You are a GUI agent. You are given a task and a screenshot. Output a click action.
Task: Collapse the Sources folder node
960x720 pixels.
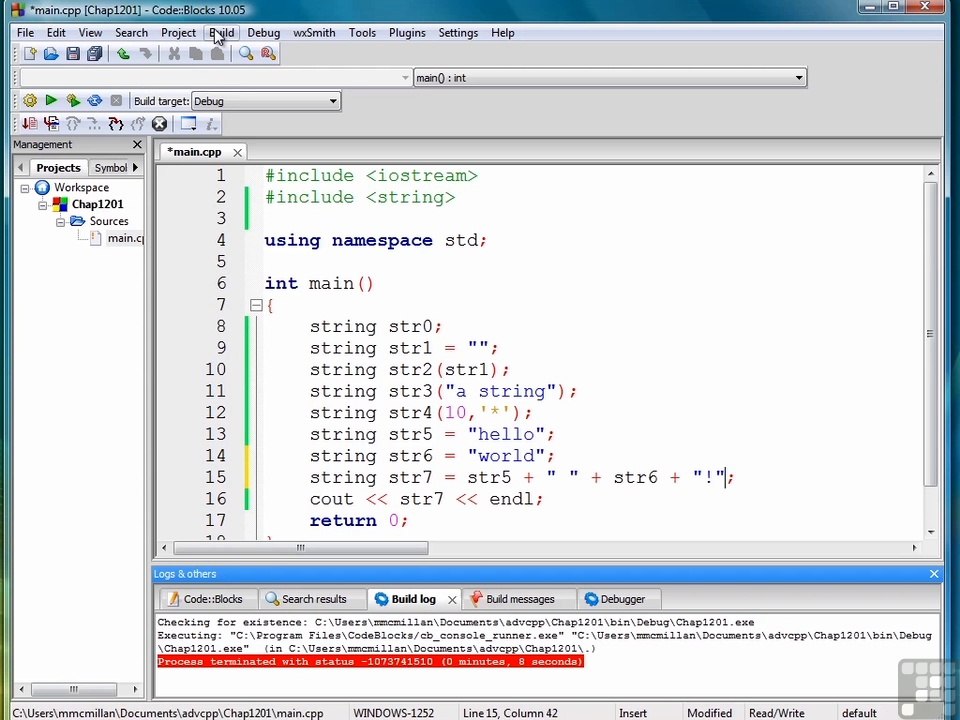60,222
